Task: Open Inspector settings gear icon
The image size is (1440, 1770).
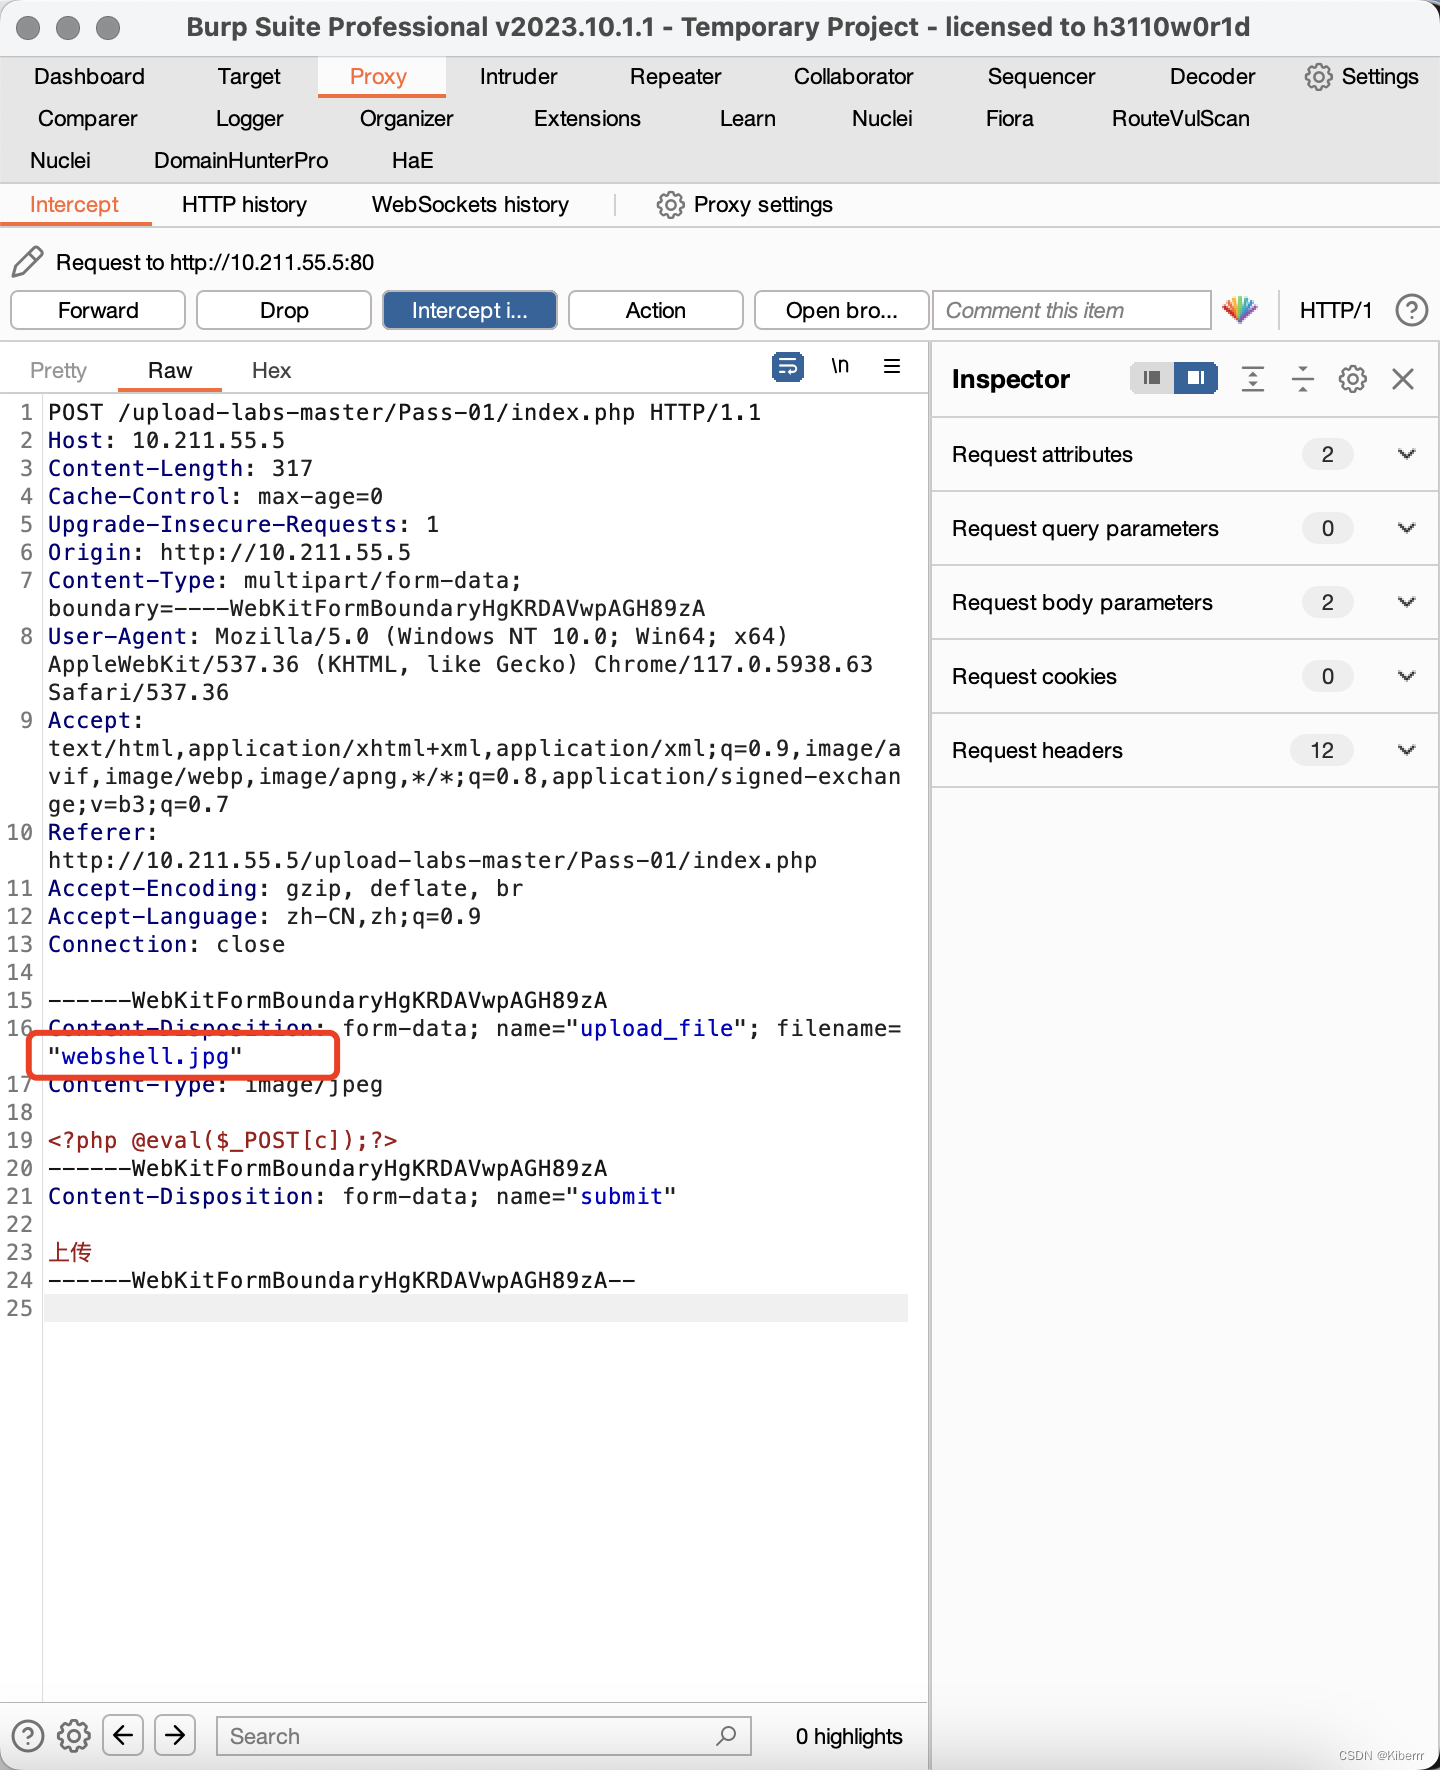Action: click(1353, 379)
